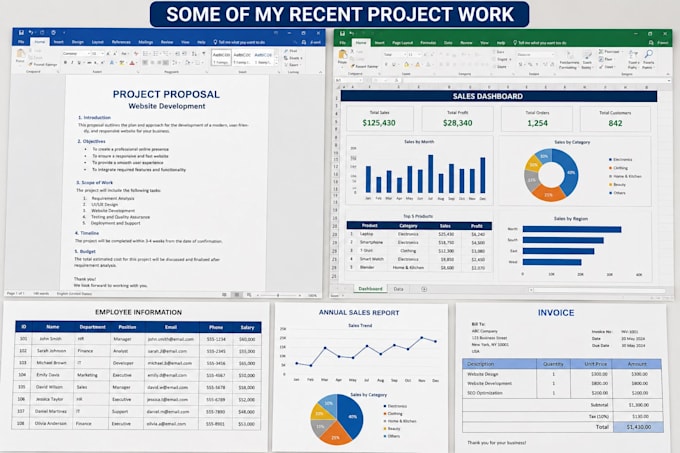This screenshot has width=680, height=453.
Task: Open the Word File menu
Action: 21,42
